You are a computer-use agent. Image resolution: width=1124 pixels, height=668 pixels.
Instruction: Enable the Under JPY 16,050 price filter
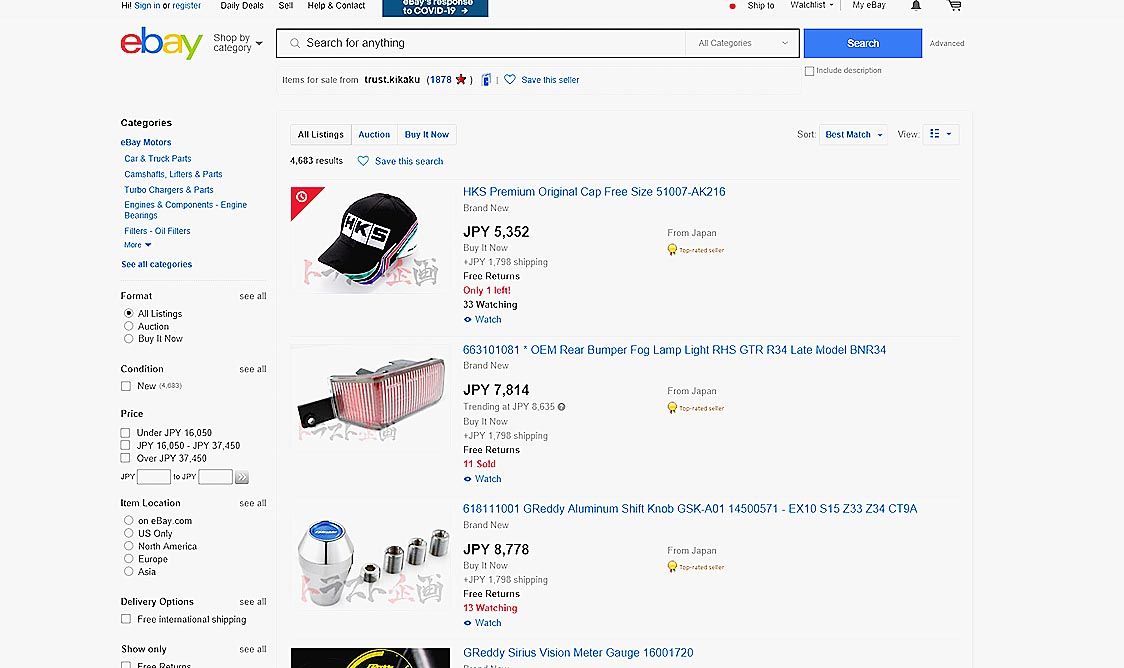[x=126, y=433]
